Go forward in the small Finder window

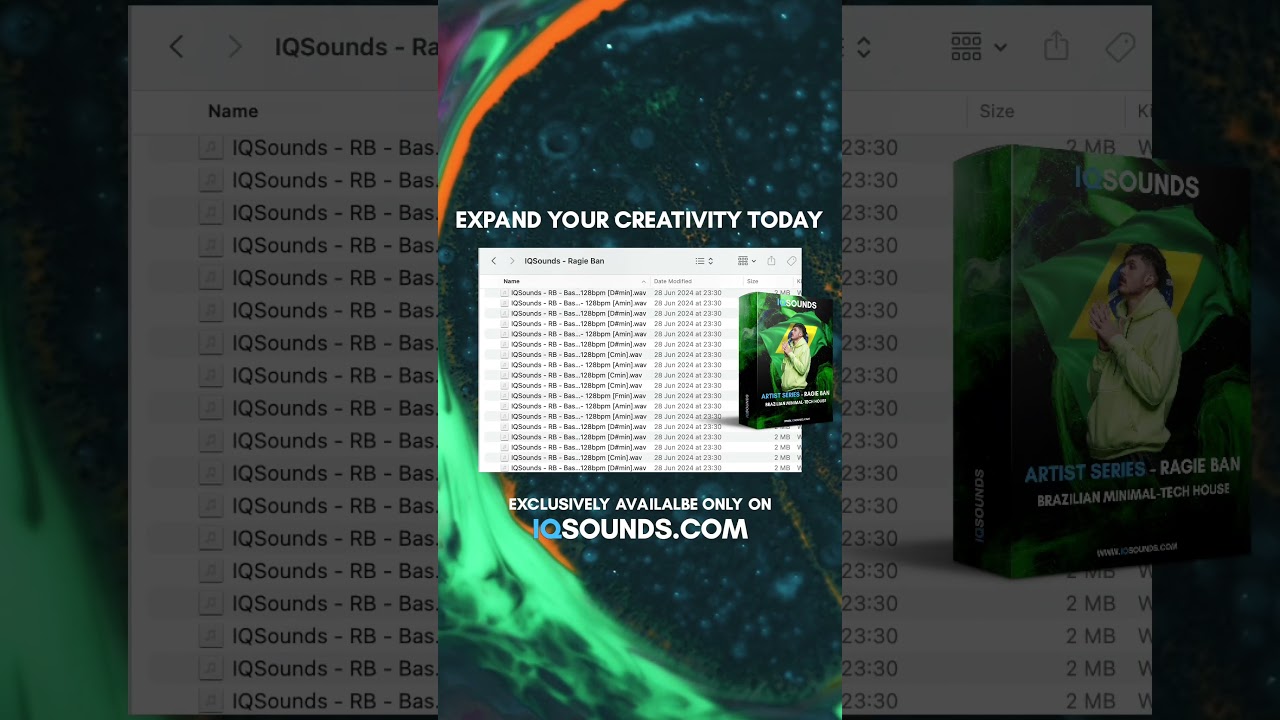(x=512, y=261)
